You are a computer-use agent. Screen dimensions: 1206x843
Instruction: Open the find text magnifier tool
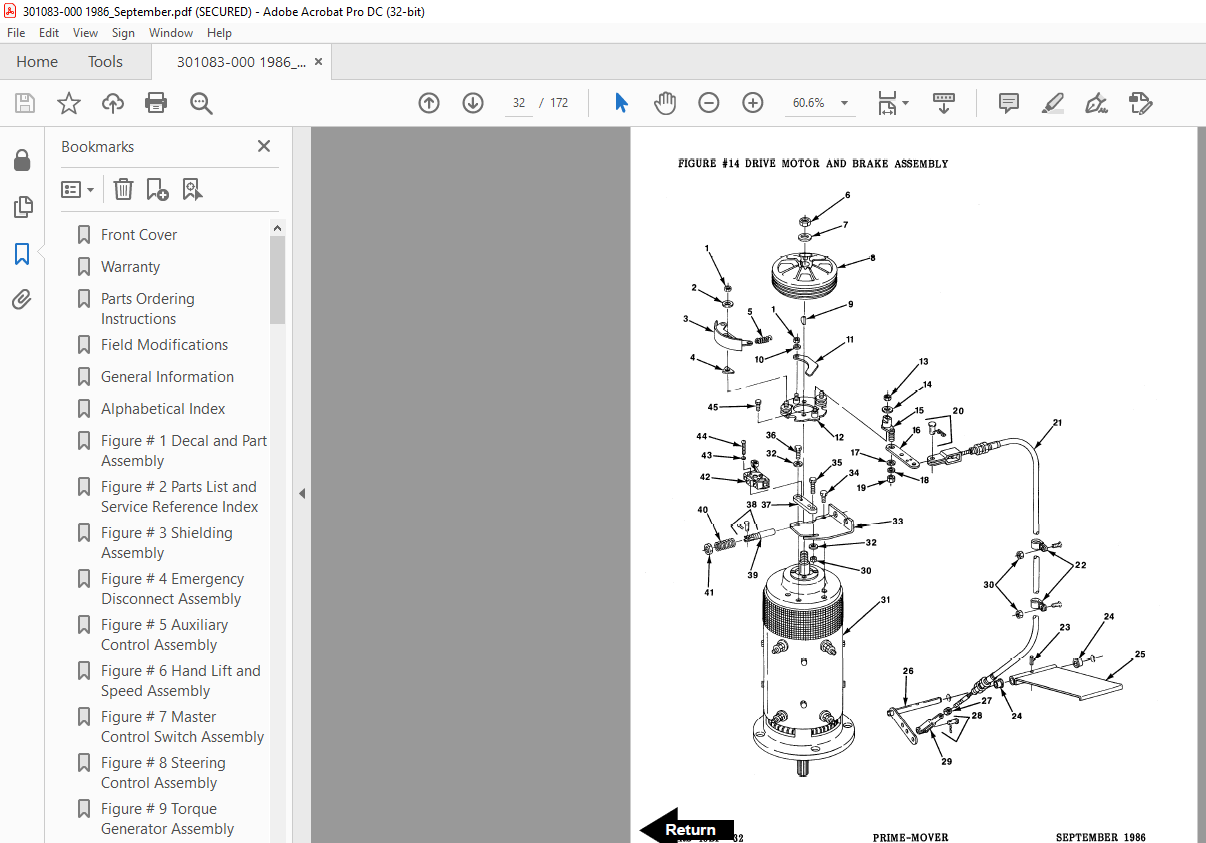pyautogui.click(x=201, y=103)
